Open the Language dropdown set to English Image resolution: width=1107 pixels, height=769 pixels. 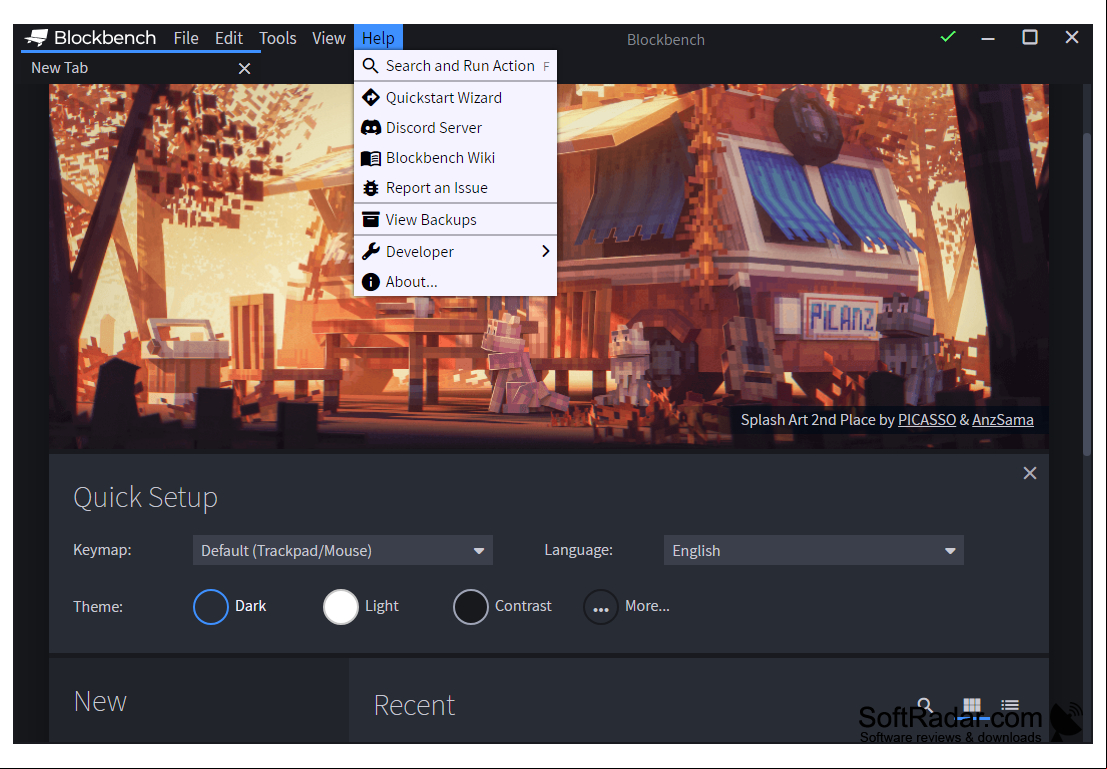(x=813, y=550)
